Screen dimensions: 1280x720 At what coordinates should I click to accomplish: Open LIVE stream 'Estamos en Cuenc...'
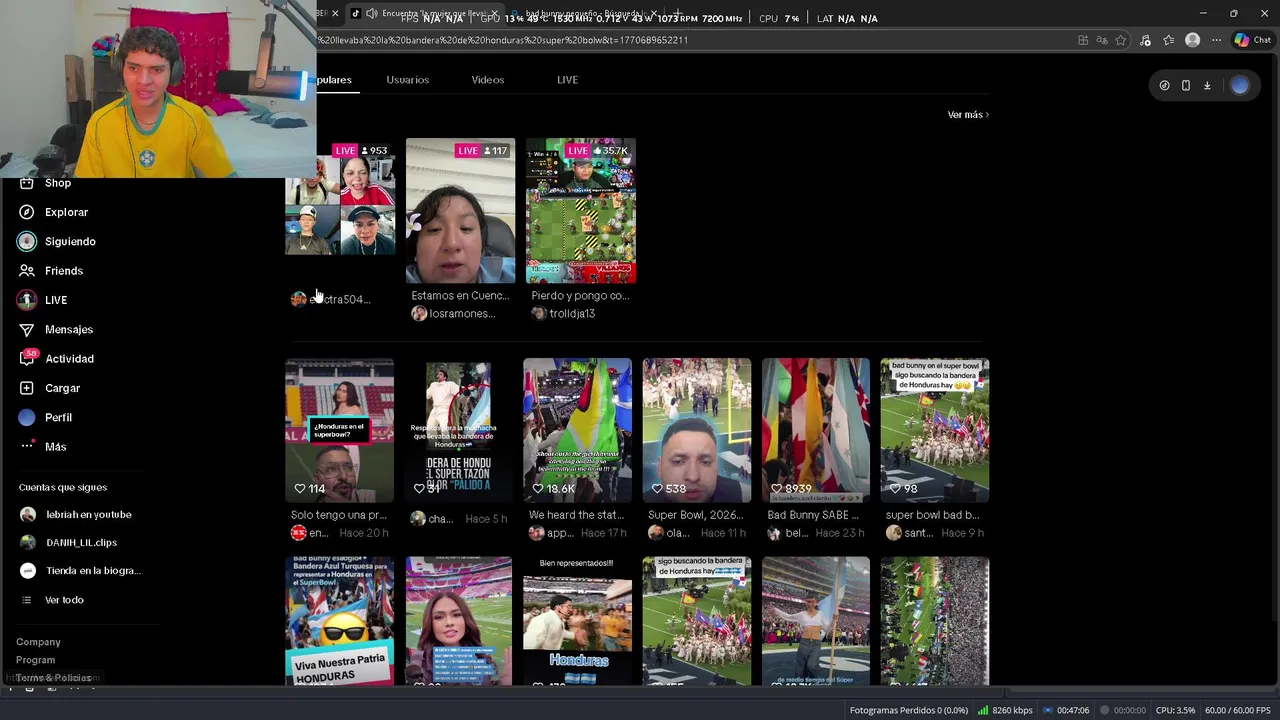click(x=460, y=211)
